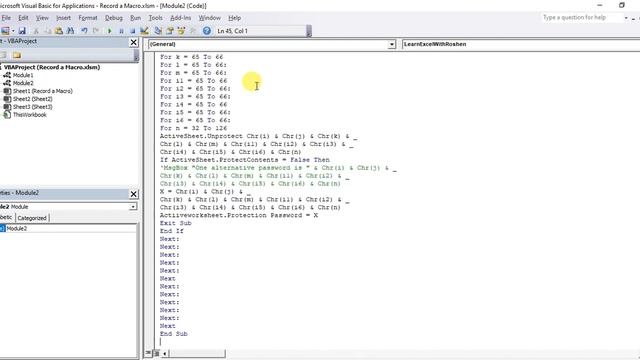Select Sheet3 (Sheet3) tree item

click(x=33, y=107)
